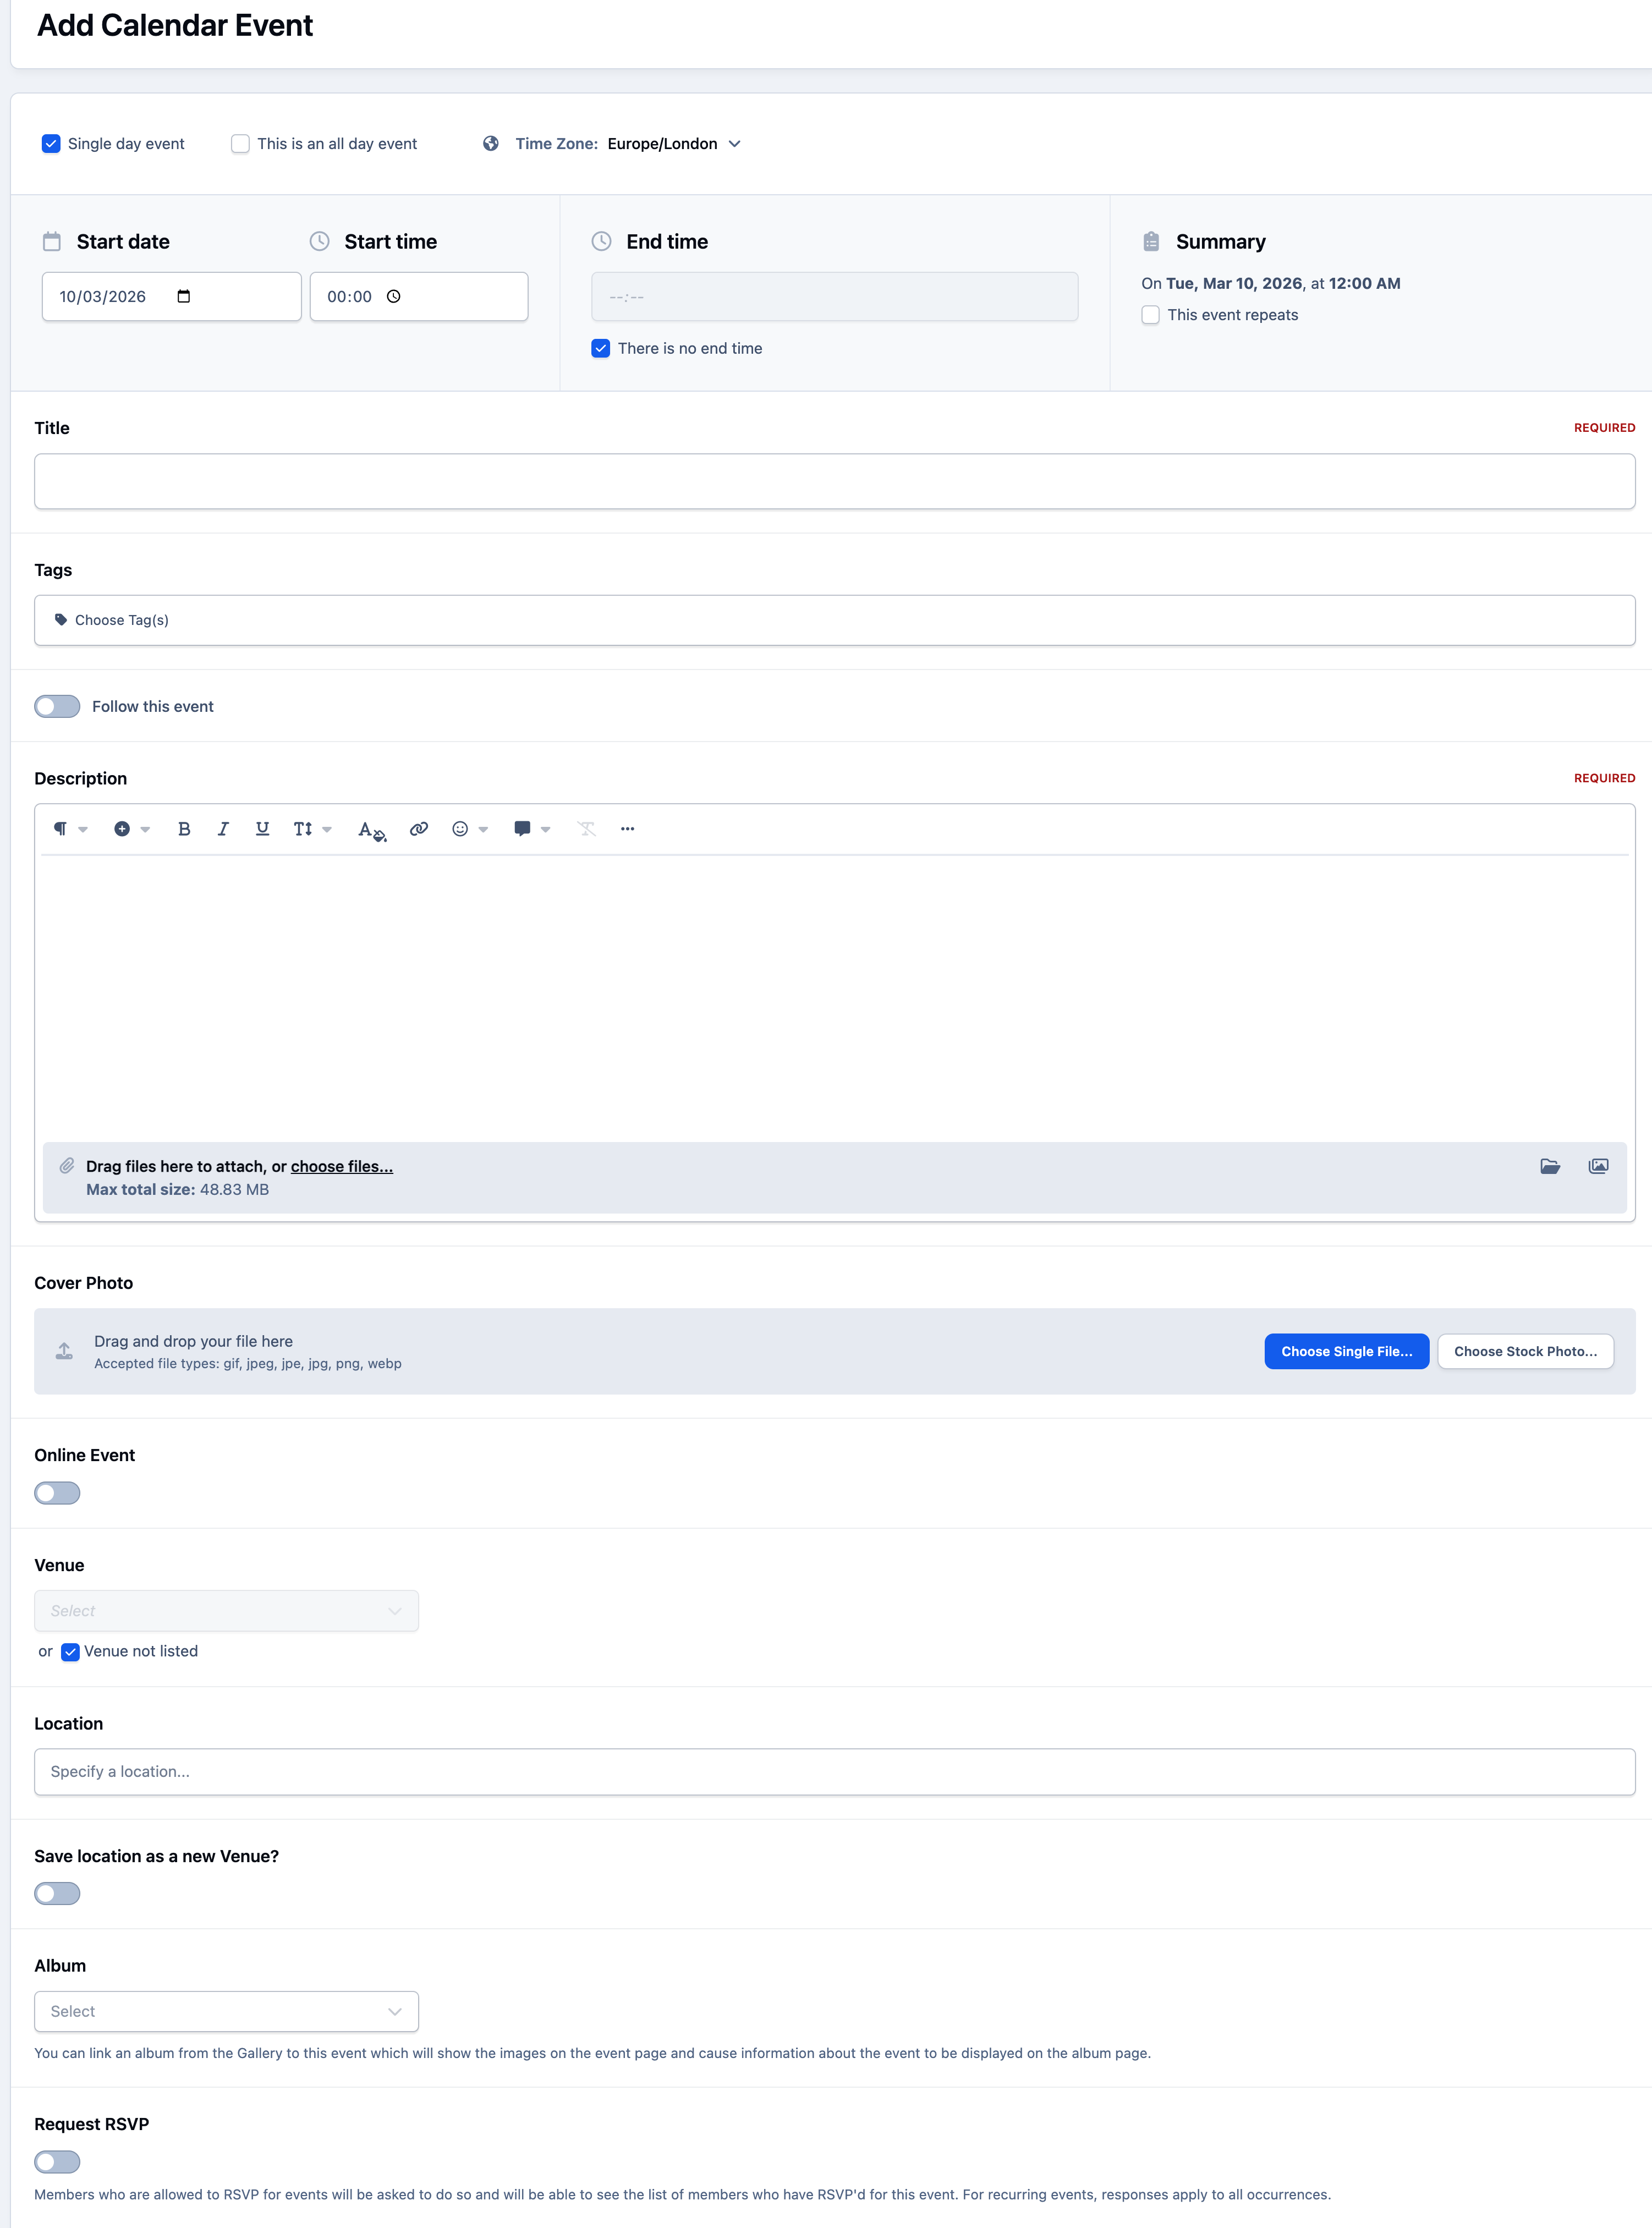Open the Europe/London time zone dropdown
Image resolution: width=1652 pixels, height=2228 pixels.
click(x=674, y=144)
